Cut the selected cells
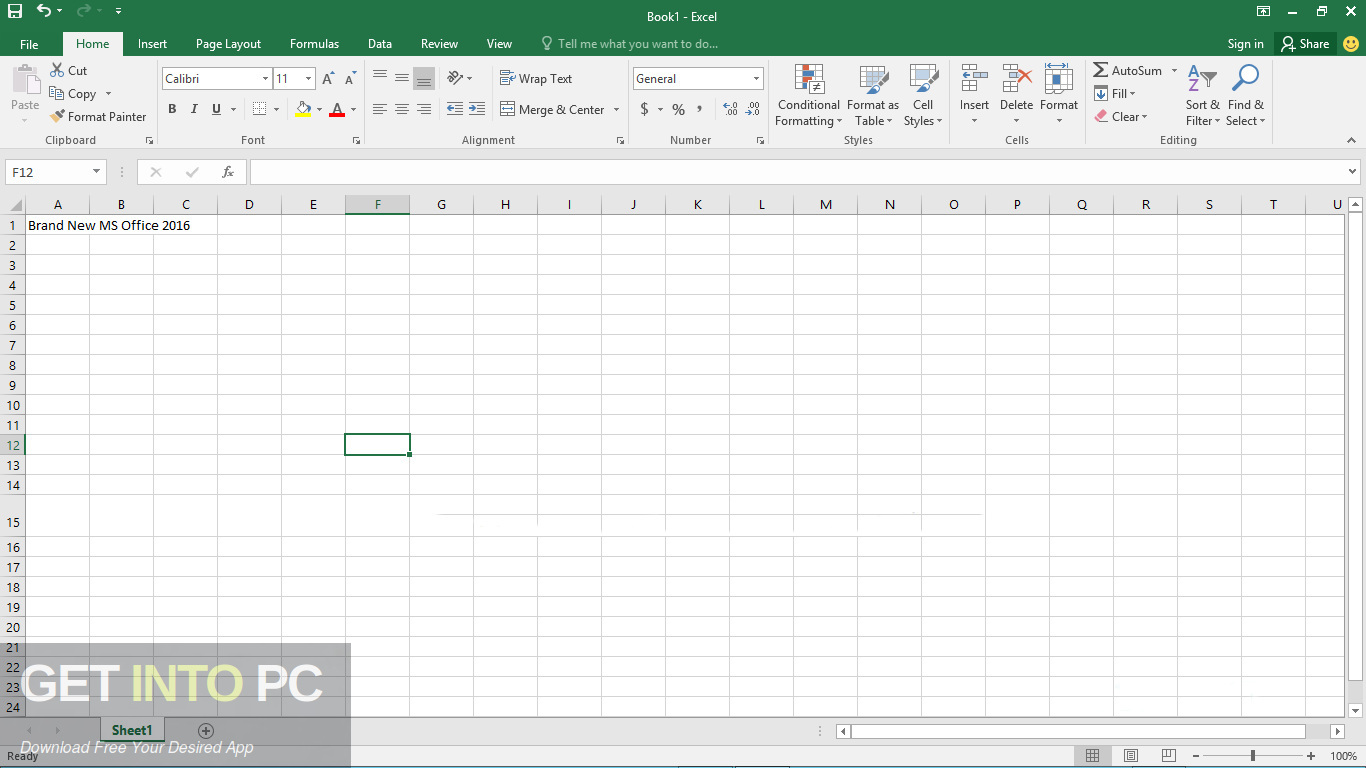 (69, 71)
